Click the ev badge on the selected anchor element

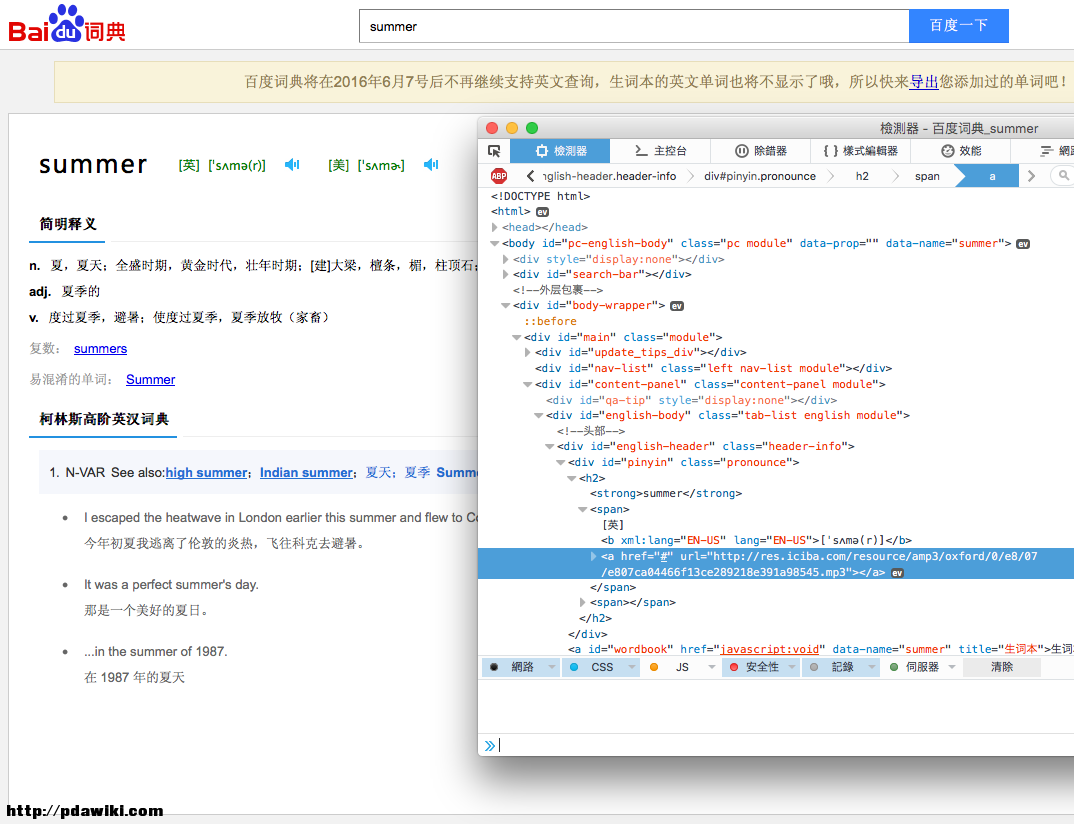tap(897, 573)
